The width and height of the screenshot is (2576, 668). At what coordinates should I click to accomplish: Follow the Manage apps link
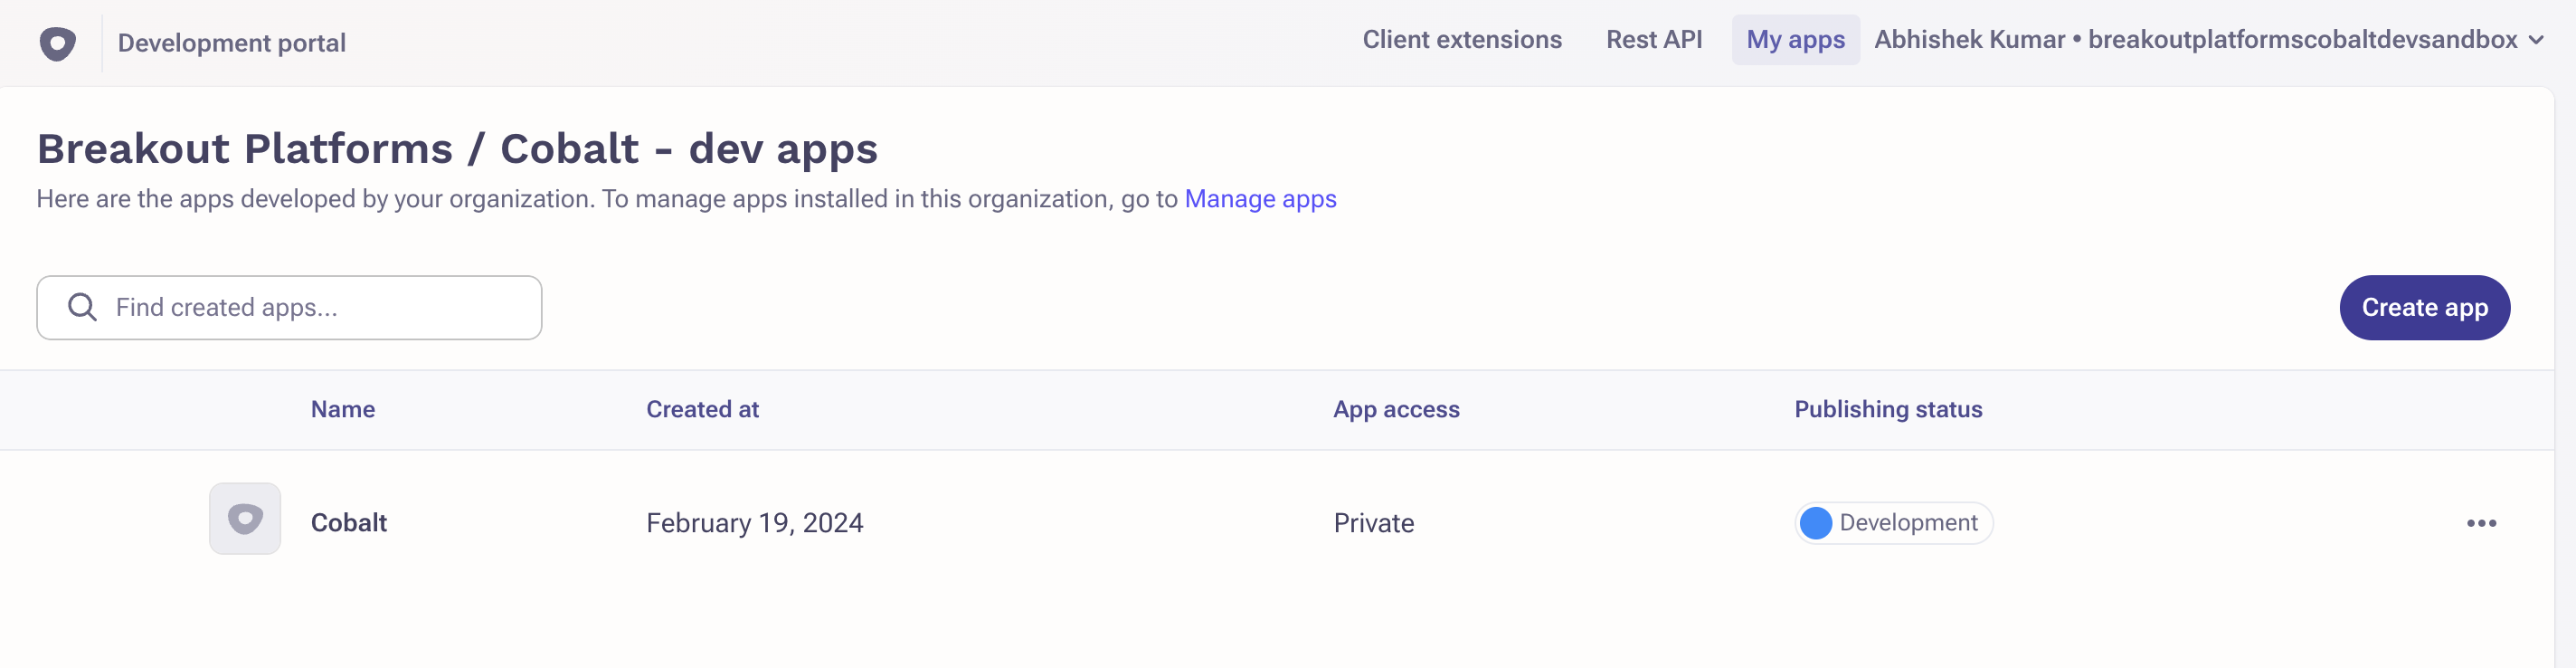pyautogui.click(x=1260, y=199)
